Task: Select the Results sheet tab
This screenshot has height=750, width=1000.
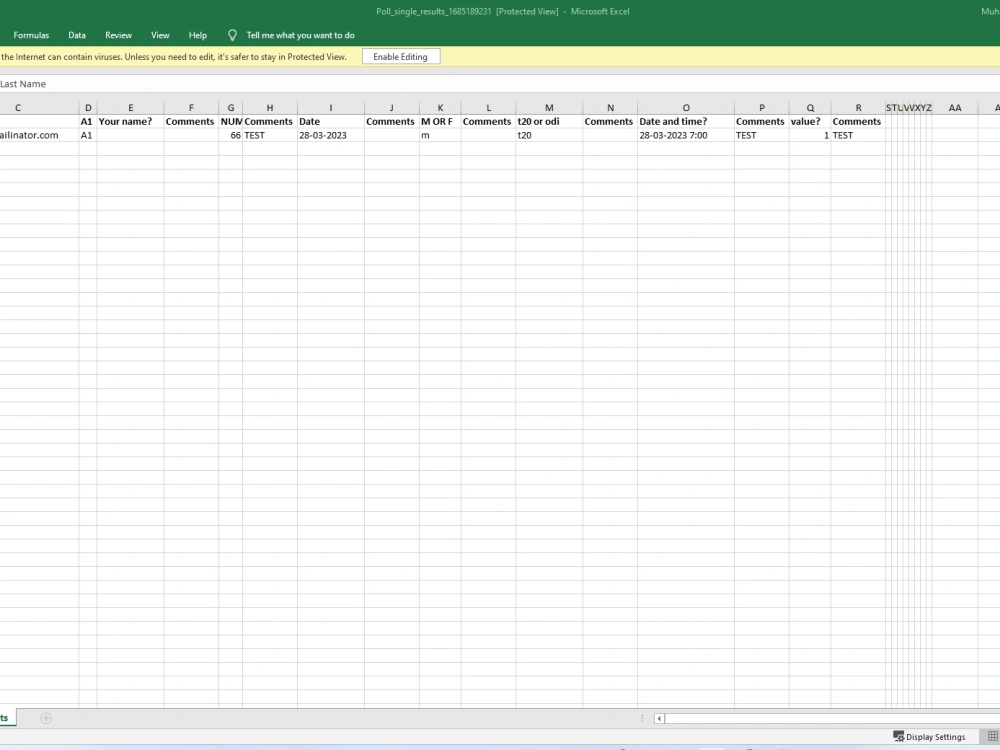Action: (5, 718)
